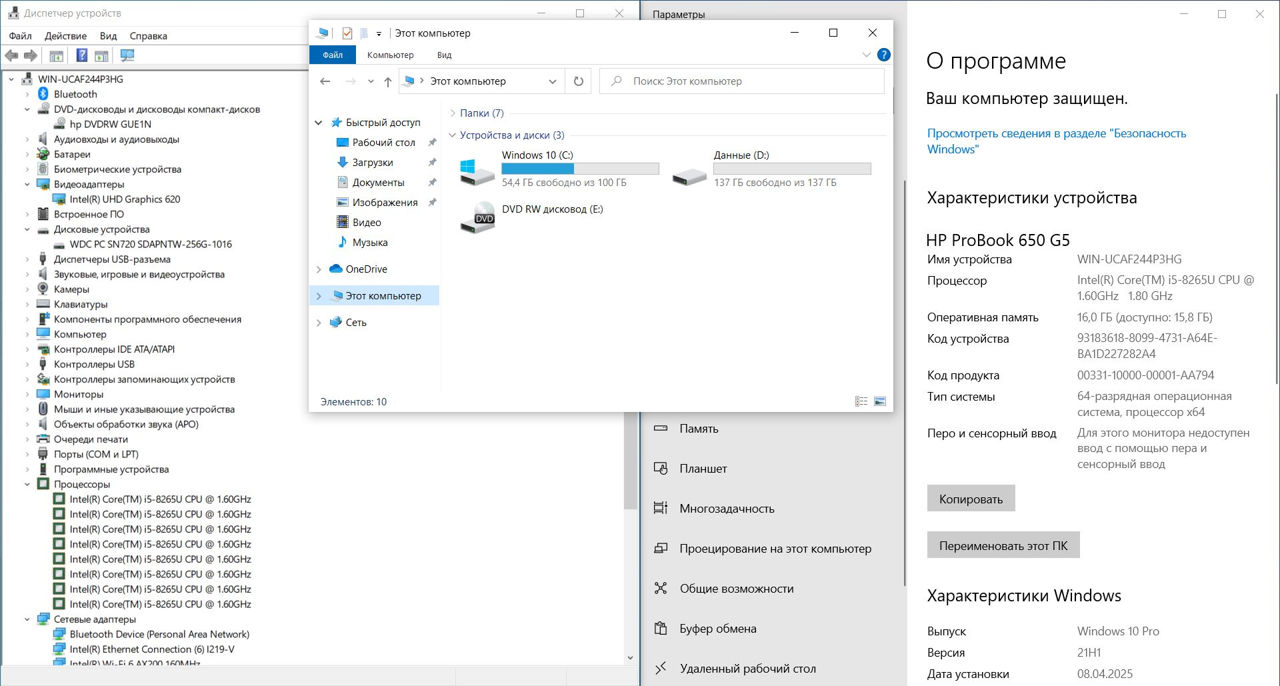Collapse the Процессоры device category
Image resolution: width=1280 pixels, height=686 pixels.
(x=28, y=484)
